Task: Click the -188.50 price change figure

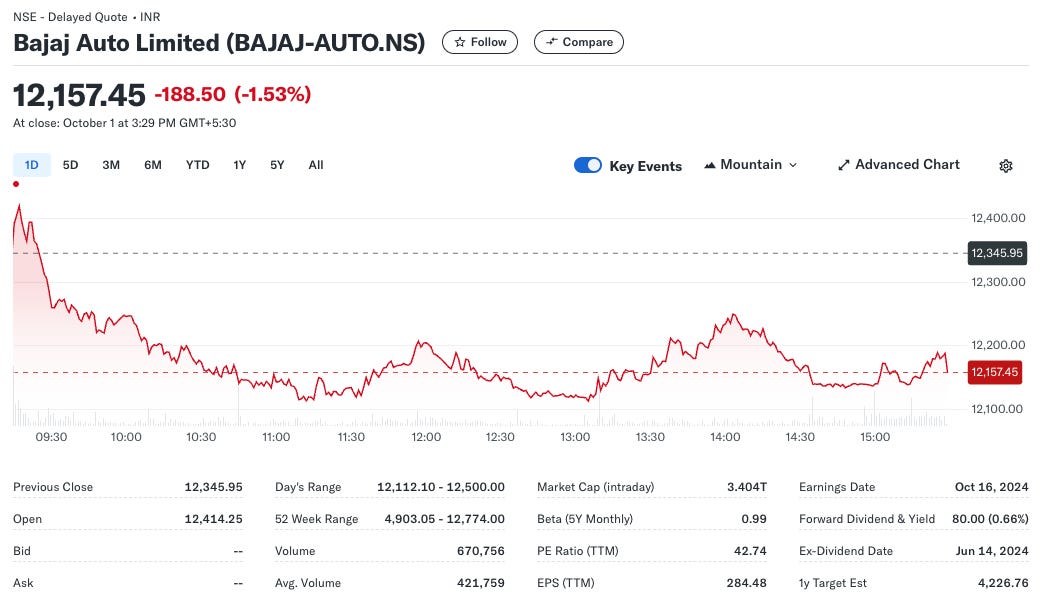Action: coord(190,94)
